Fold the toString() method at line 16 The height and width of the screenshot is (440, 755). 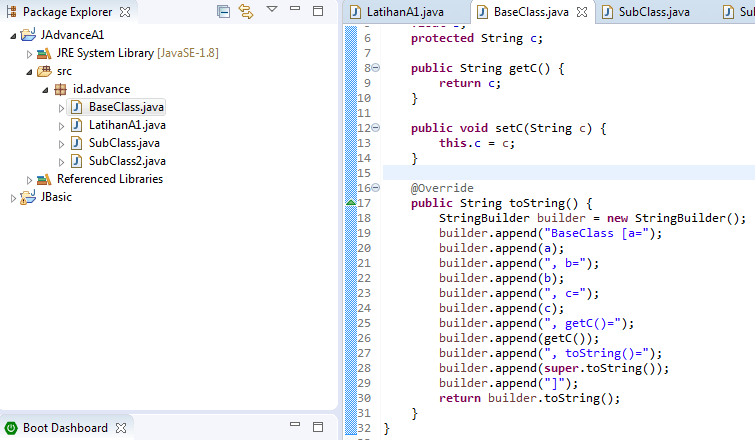click(376, 188)
